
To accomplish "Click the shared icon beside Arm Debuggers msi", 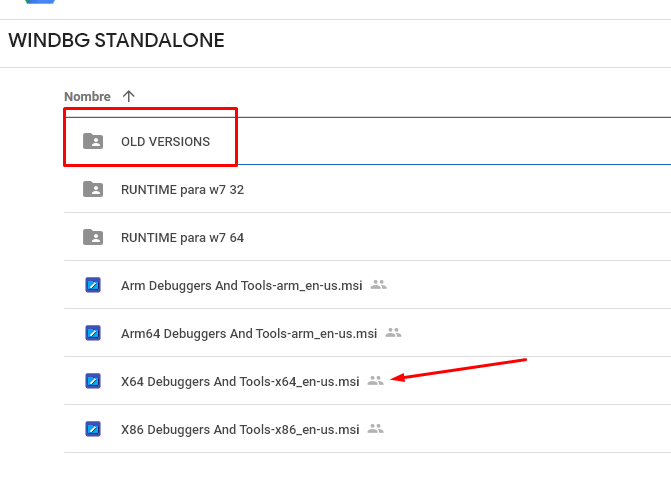I will 379,285.
